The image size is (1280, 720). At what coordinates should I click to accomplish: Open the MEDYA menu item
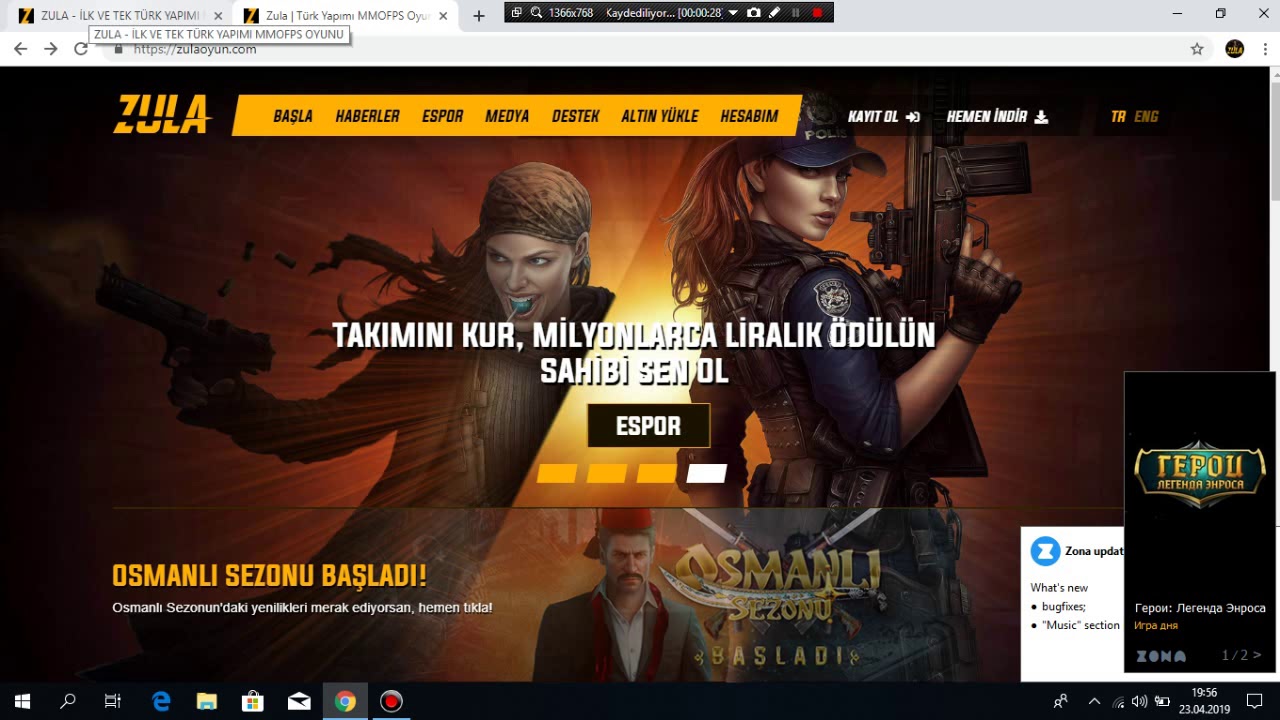click(x=507, y=116)
